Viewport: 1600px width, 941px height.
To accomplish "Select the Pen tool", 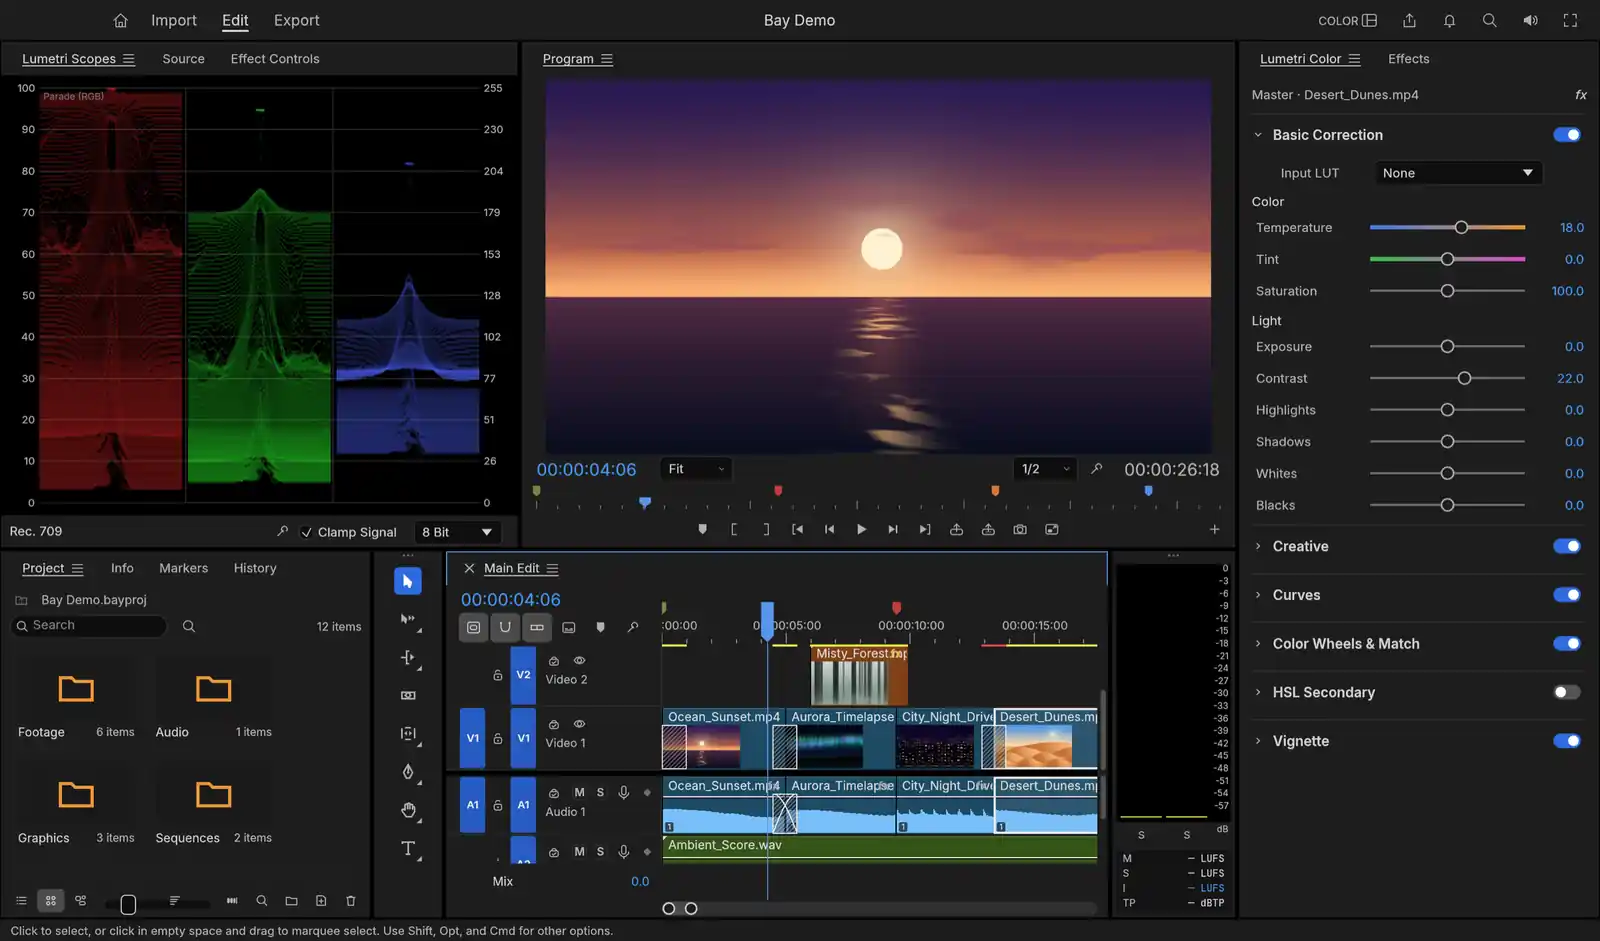I will [x=407, y=771].
